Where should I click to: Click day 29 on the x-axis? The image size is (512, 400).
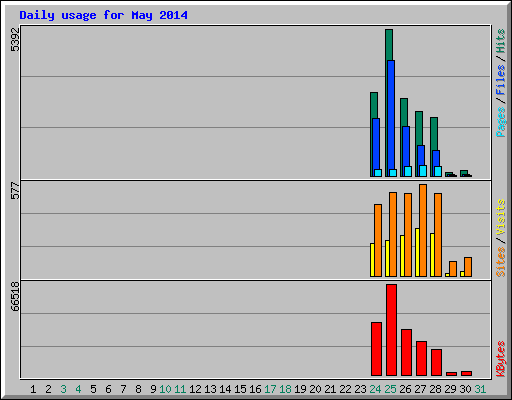coord(450,389)
